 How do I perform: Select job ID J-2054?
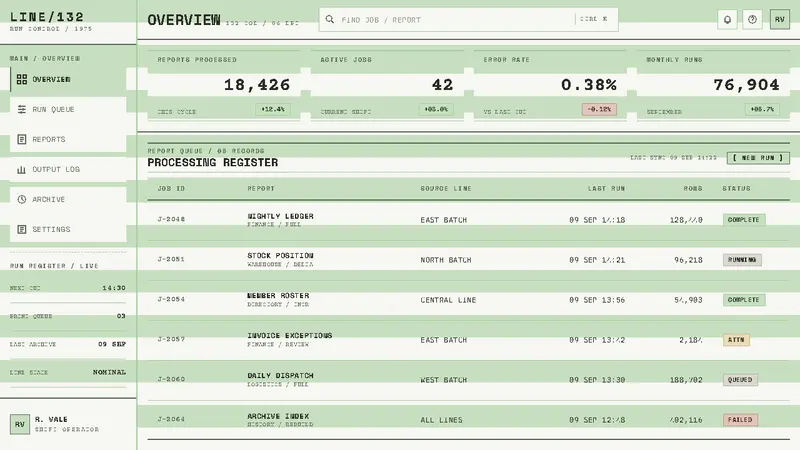171,299
